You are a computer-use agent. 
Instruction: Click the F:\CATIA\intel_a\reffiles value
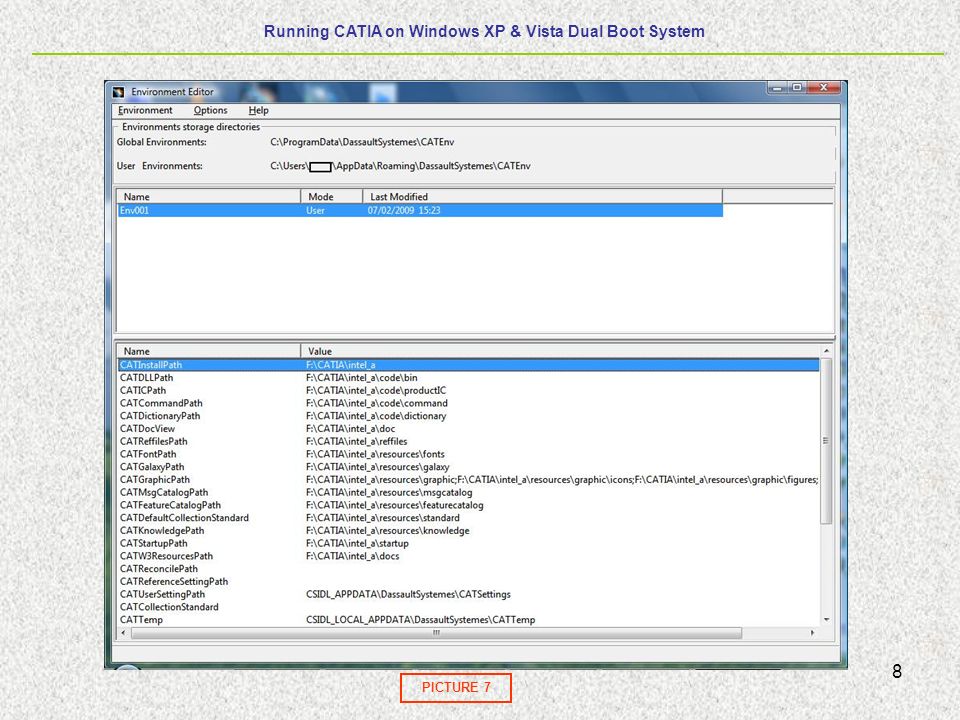(x=356, y=441)
